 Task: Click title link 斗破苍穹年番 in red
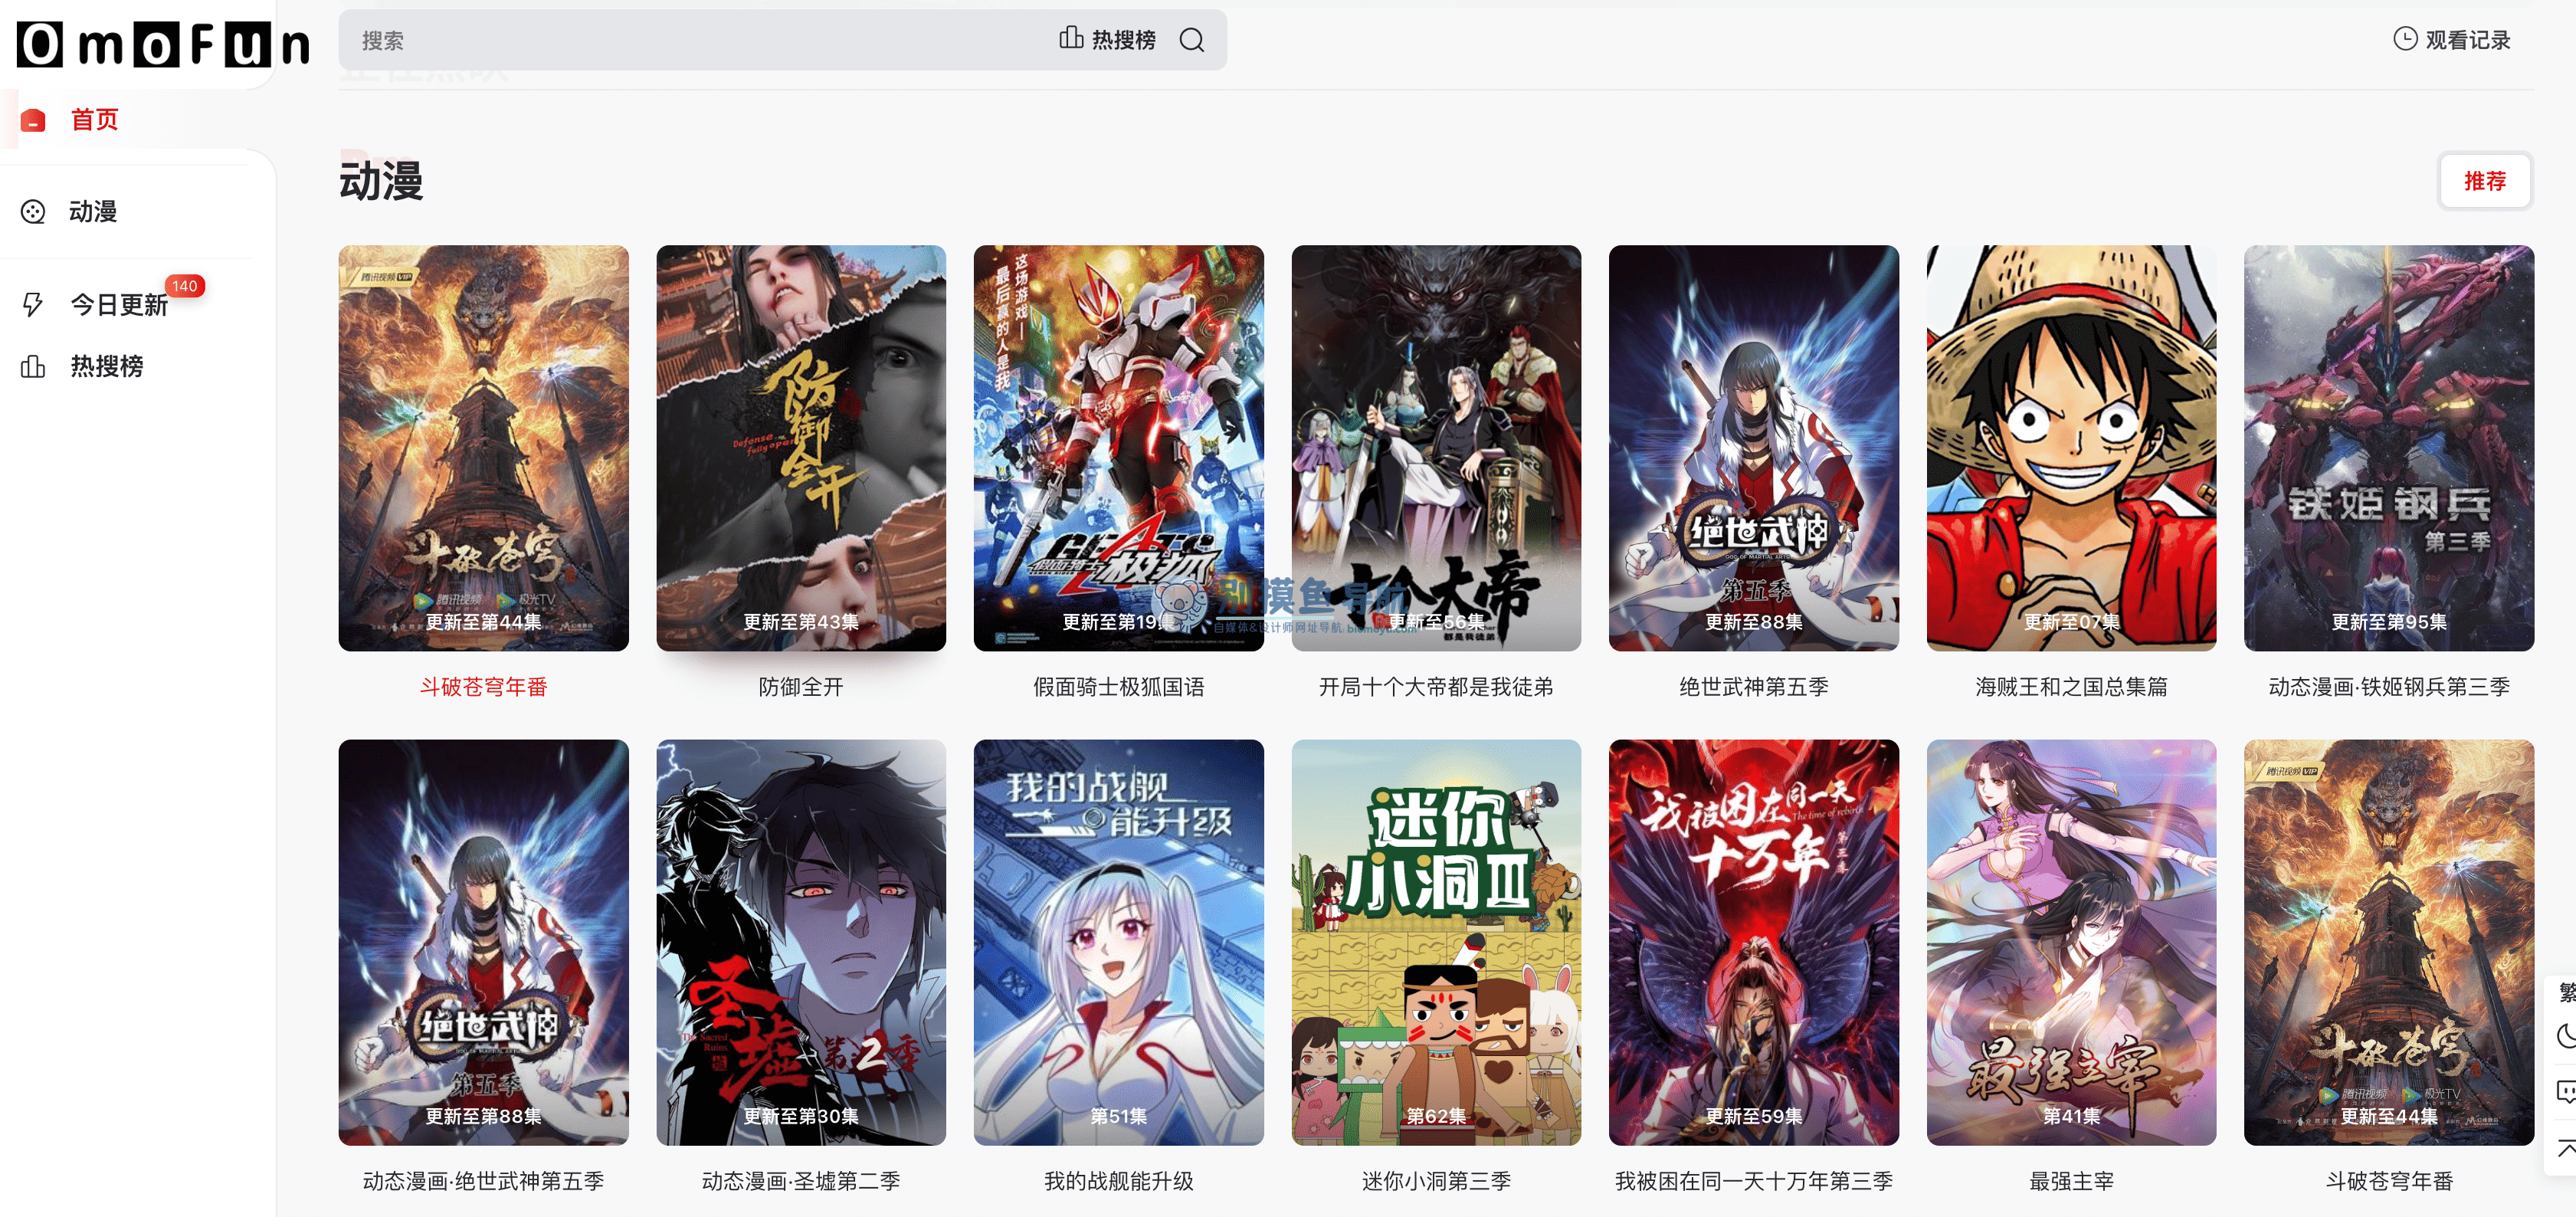pos(484,687)
